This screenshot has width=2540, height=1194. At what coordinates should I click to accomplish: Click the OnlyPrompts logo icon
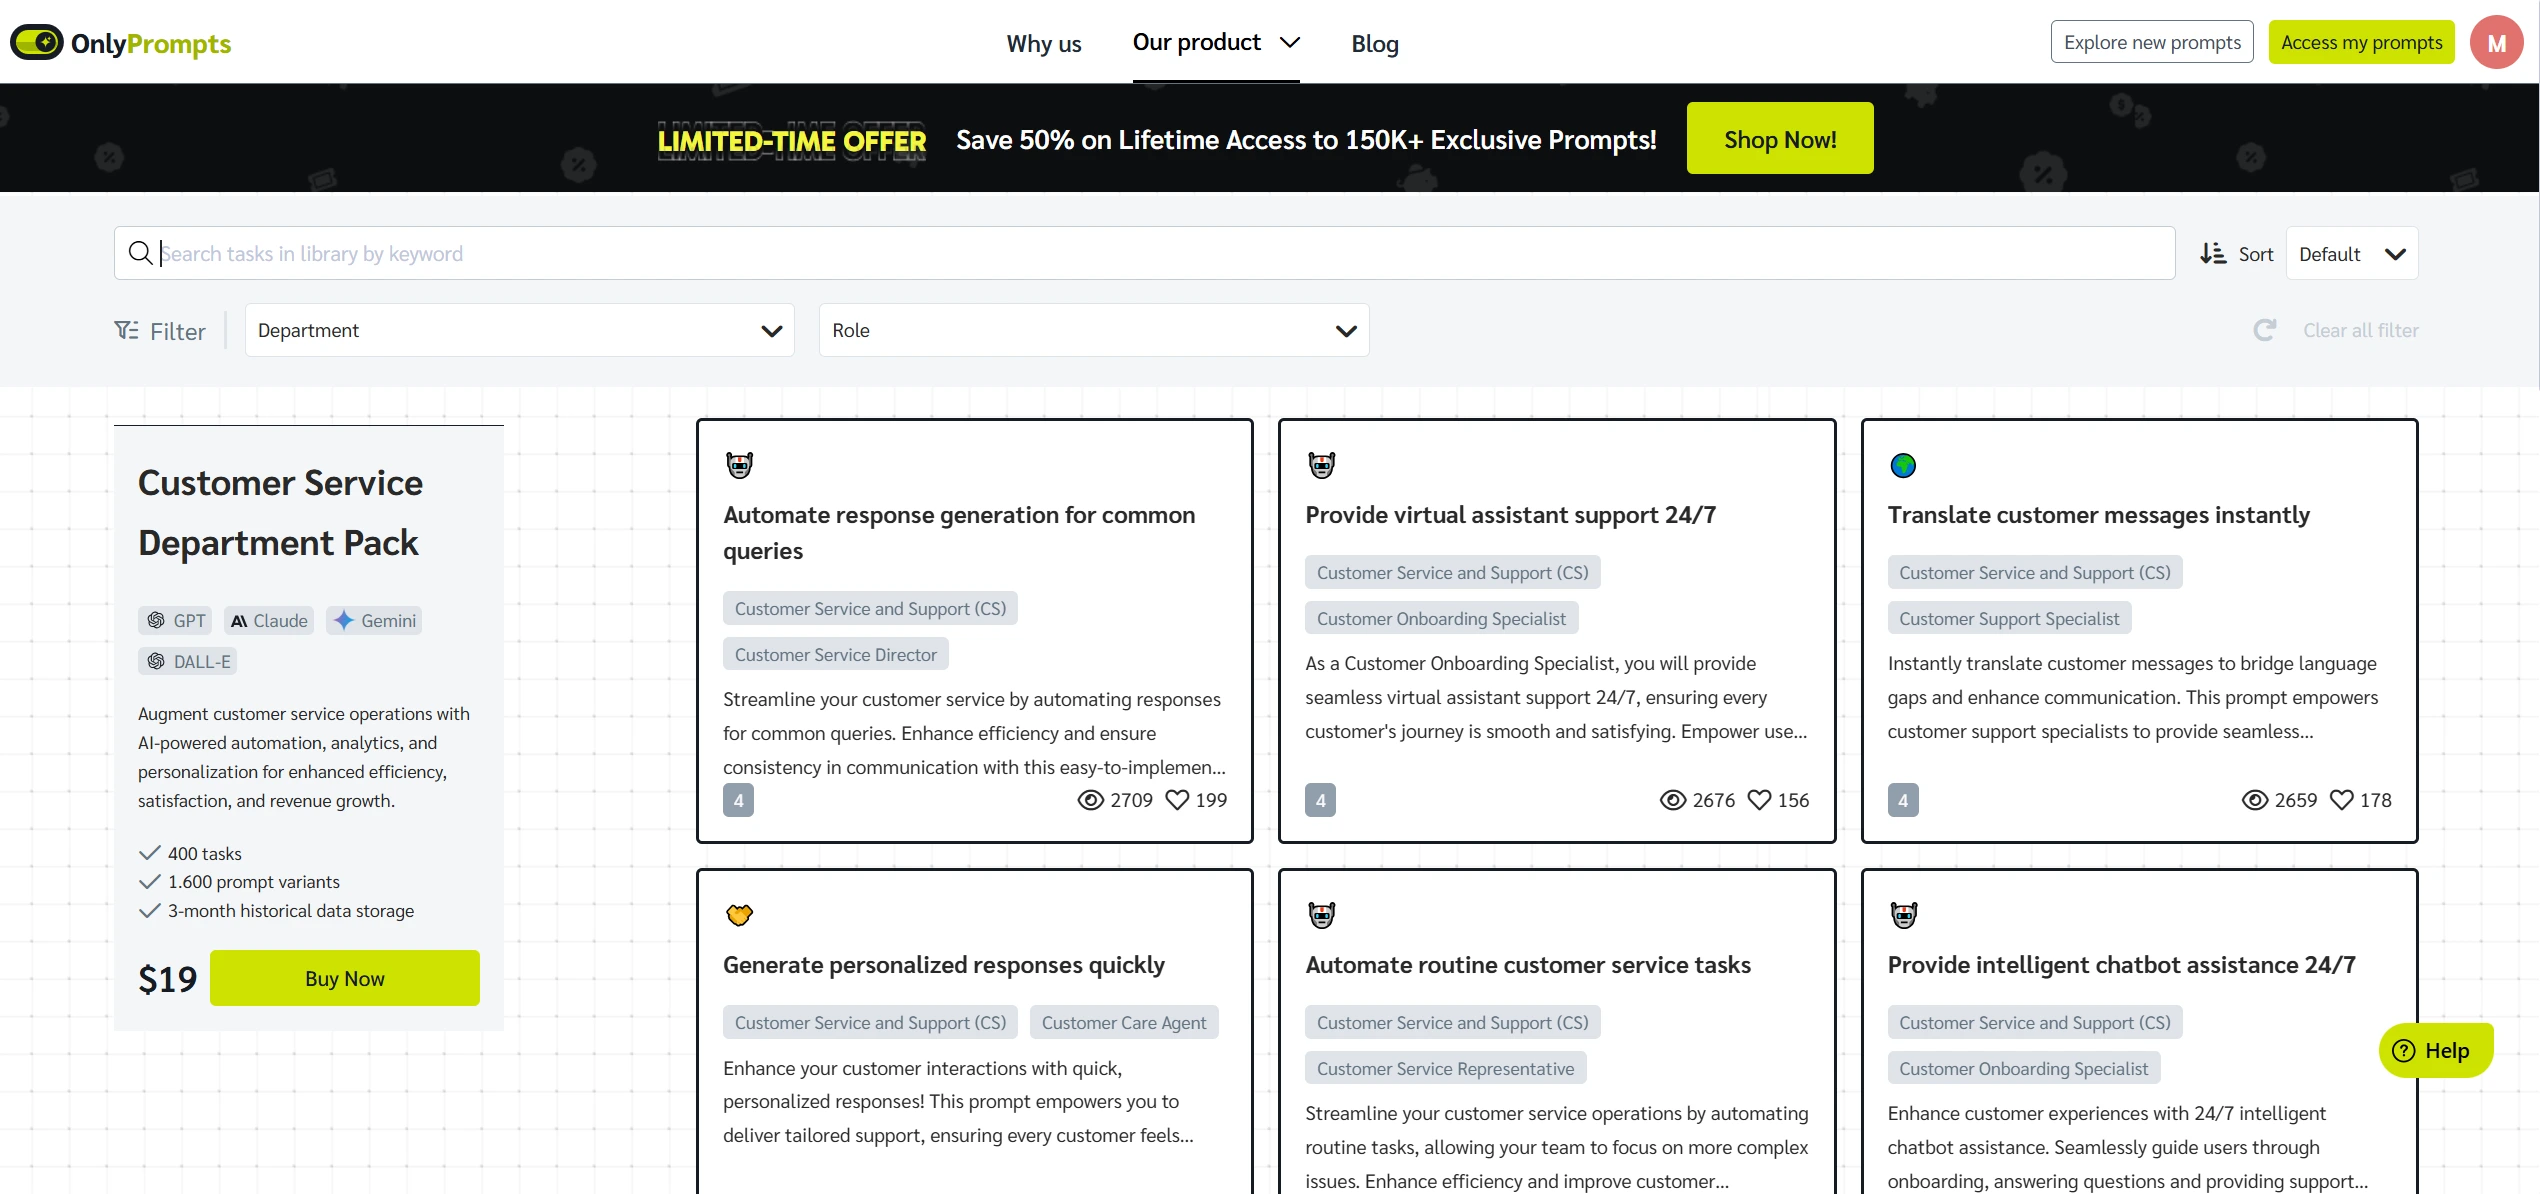pyautogui.click(x=34, y=42)
